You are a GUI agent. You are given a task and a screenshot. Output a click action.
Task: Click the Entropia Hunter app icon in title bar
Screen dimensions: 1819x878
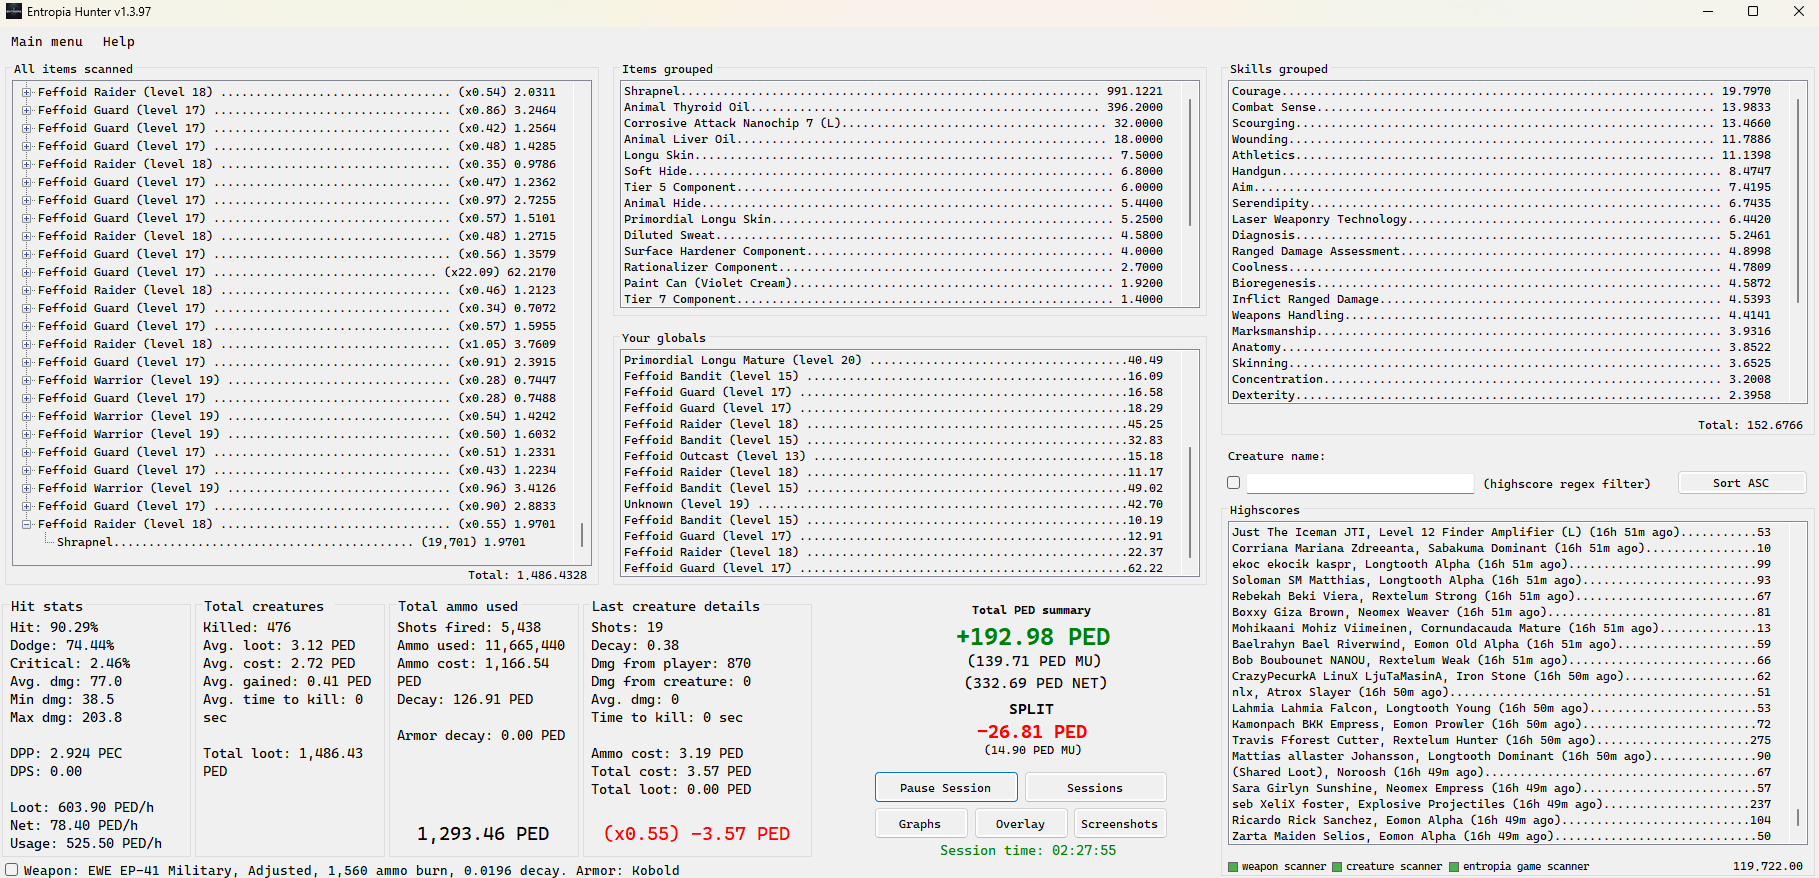tap(14, 12)
